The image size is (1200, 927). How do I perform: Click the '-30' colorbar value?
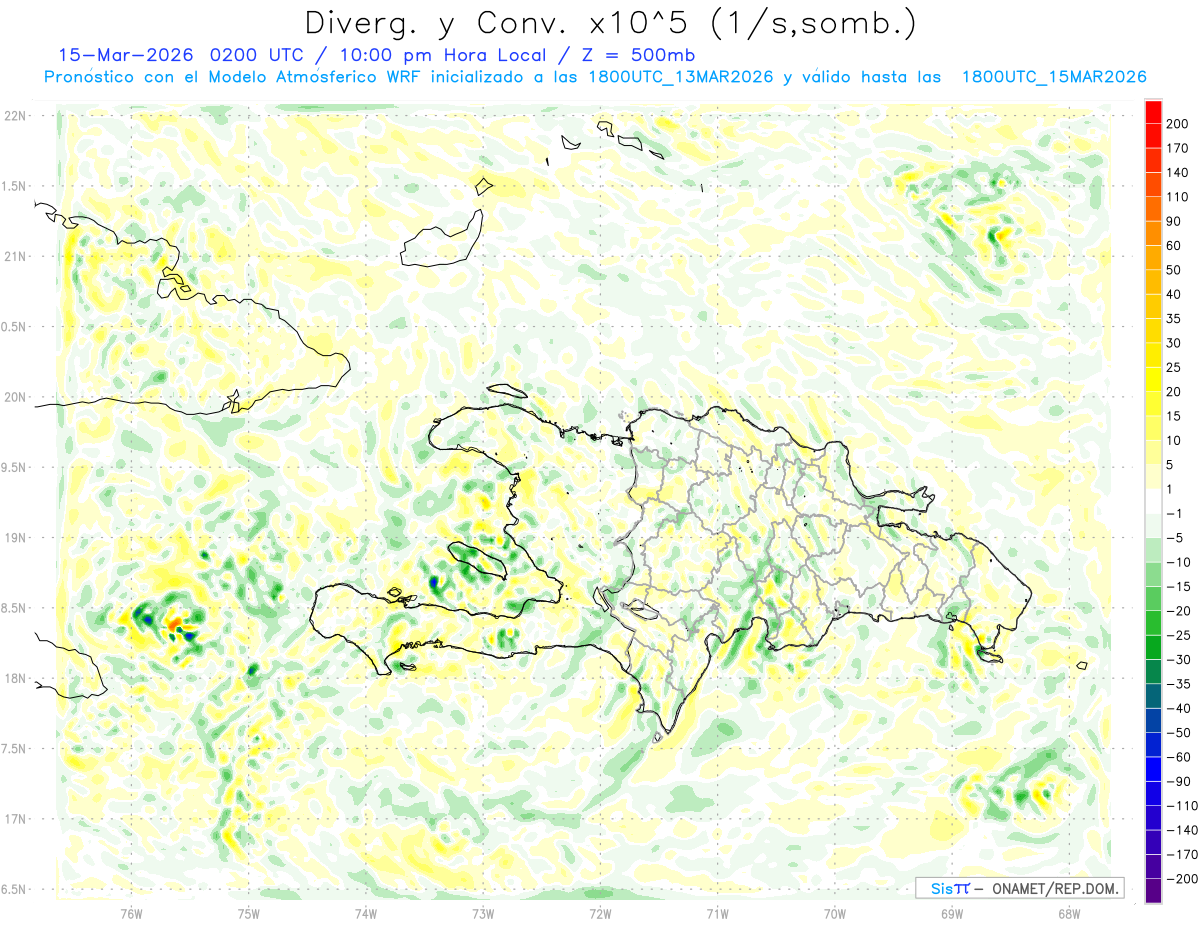(1180, 660)
